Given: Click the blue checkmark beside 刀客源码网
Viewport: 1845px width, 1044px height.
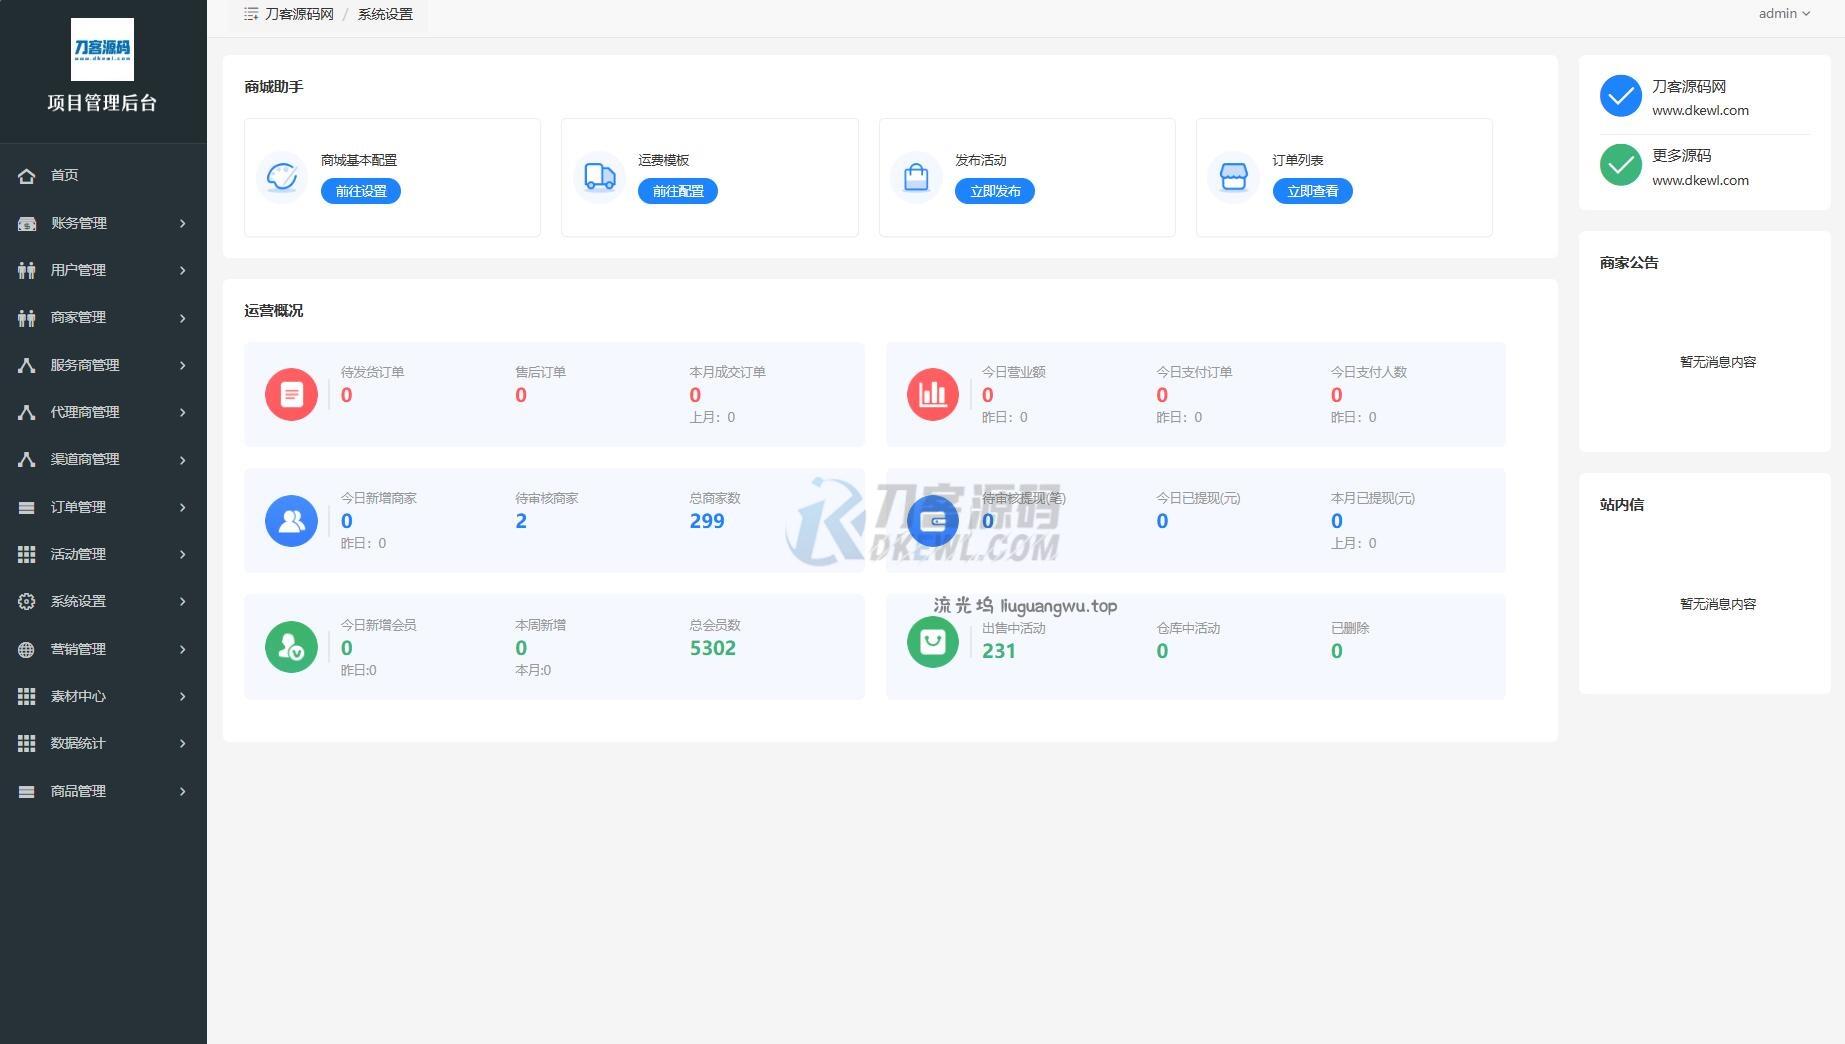Looking at the screenshot, I should coord(1620,96).
